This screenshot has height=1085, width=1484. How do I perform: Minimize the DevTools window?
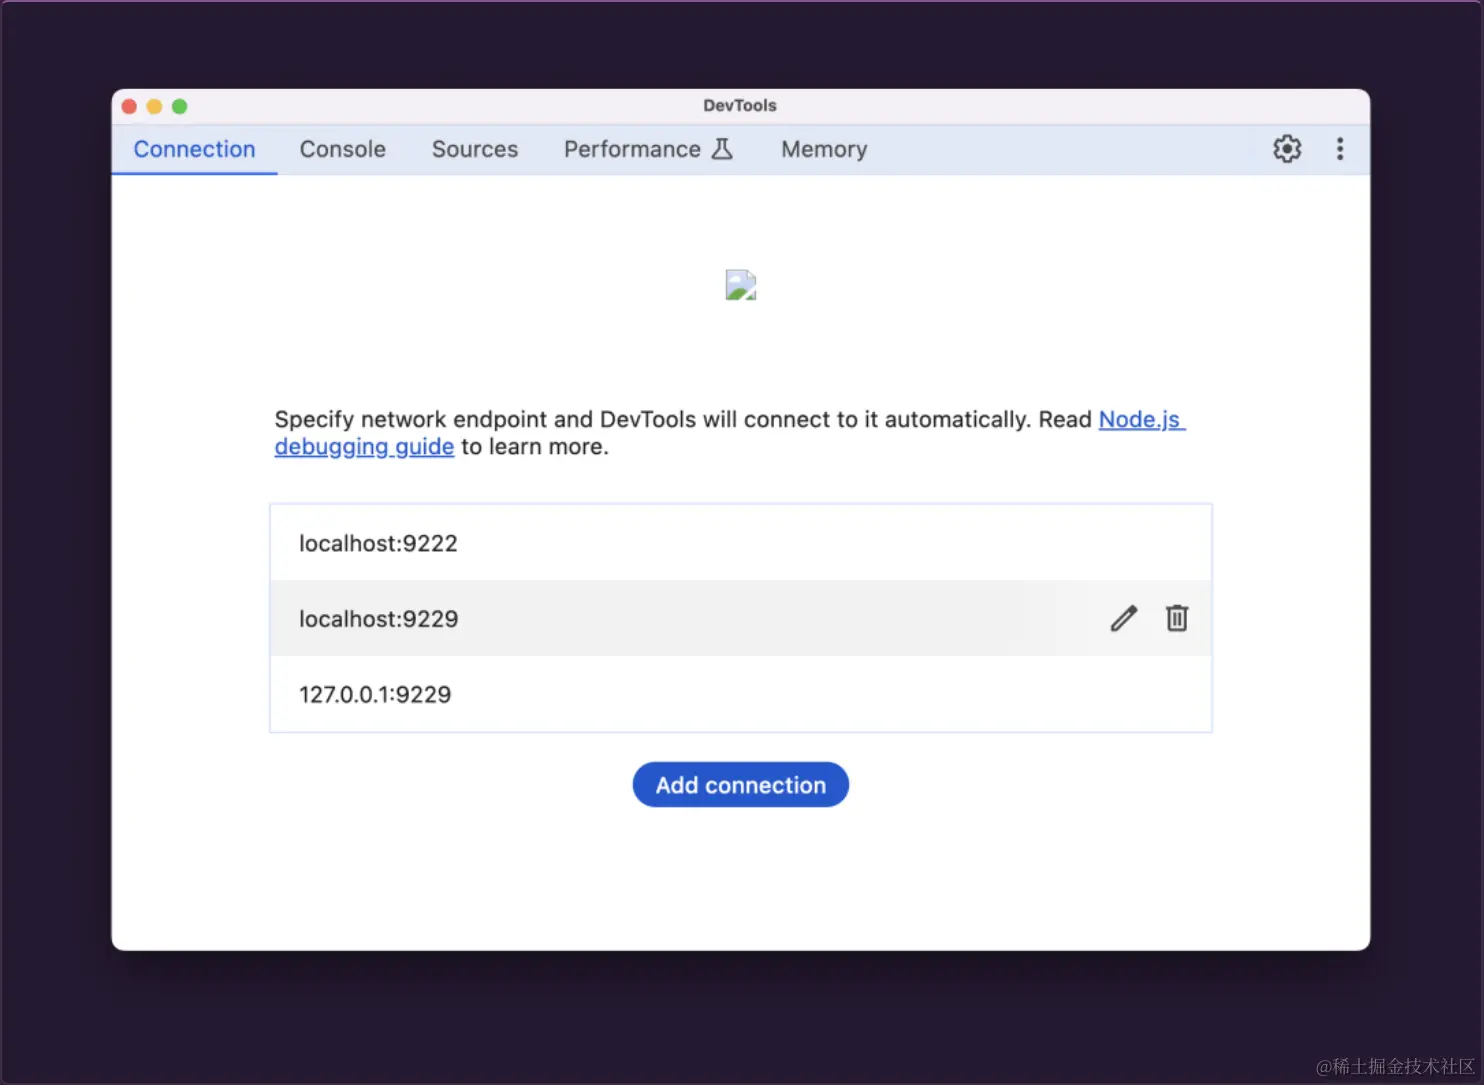tap(154, 106)
